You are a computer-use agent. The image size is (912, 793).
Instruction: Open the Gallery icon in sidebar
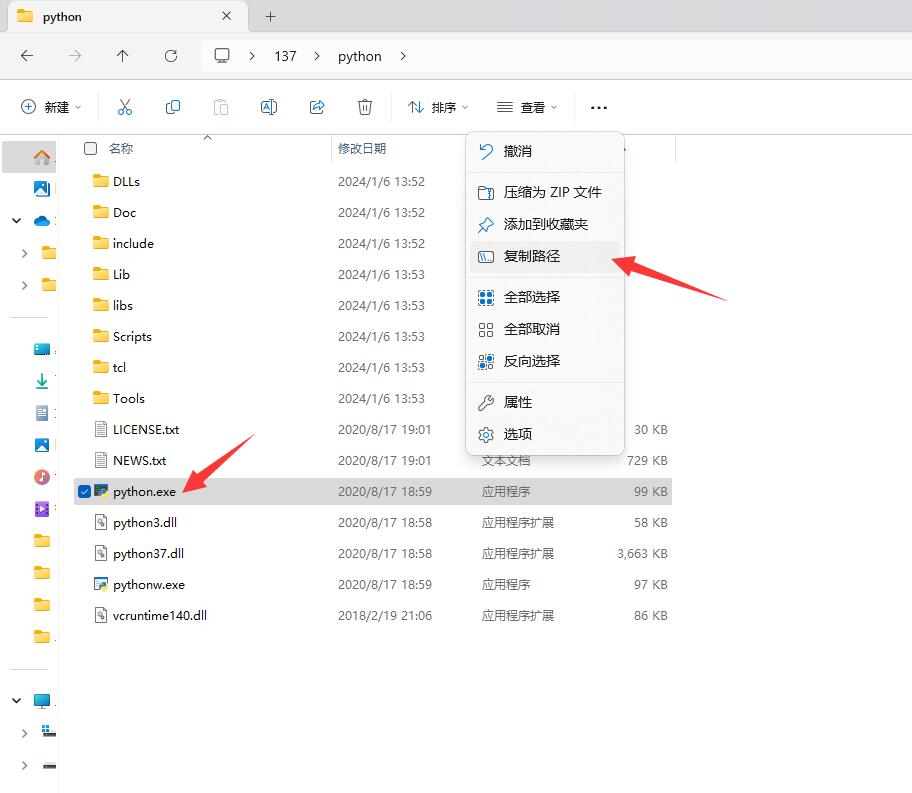42,189
